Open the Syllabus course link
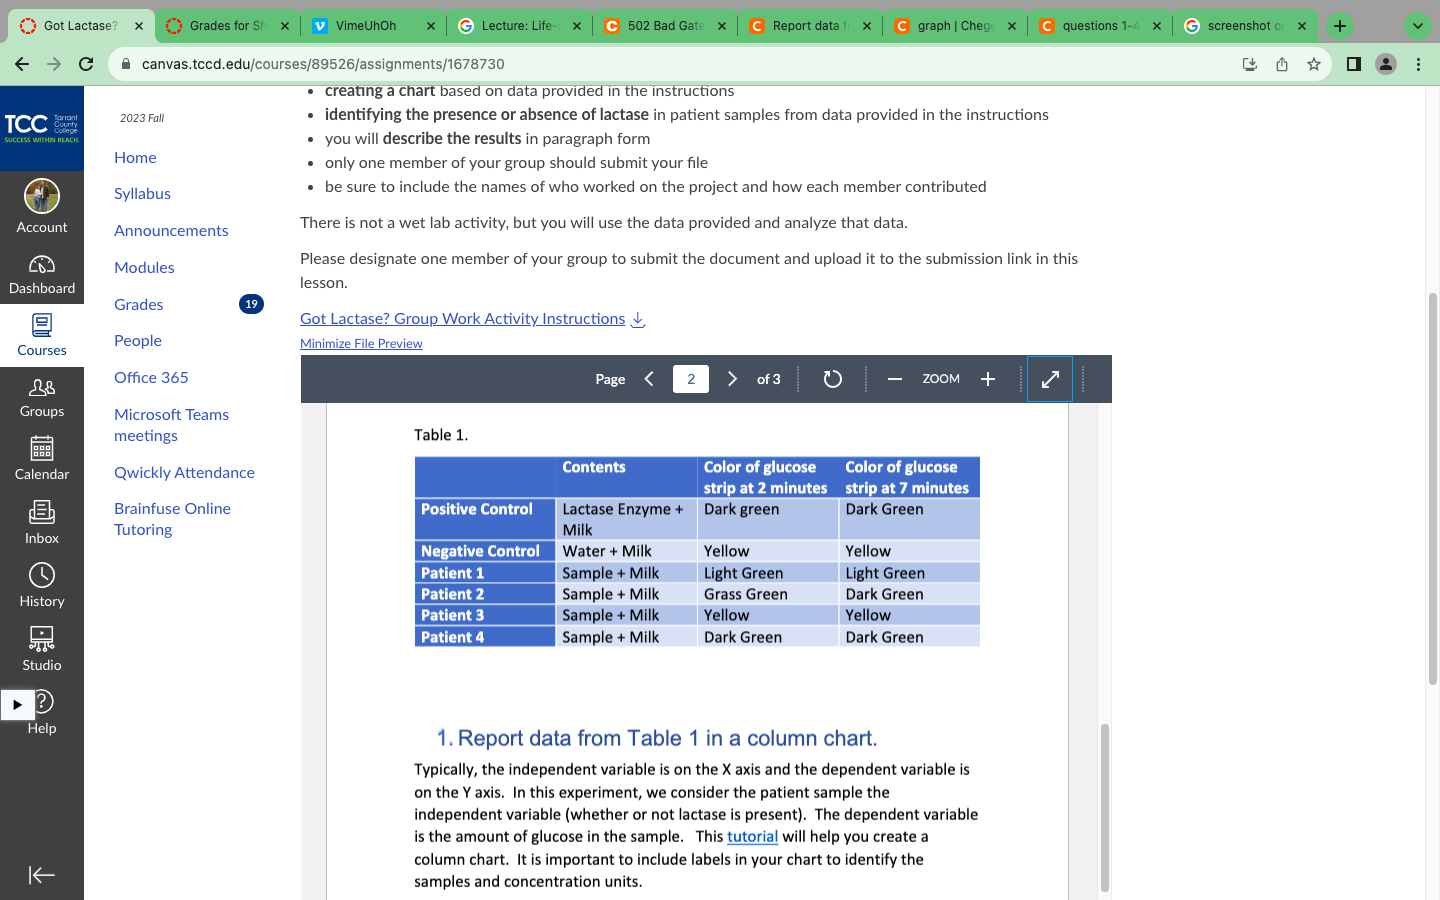Viewport: 1440px width, 900px height. [142, 194]
